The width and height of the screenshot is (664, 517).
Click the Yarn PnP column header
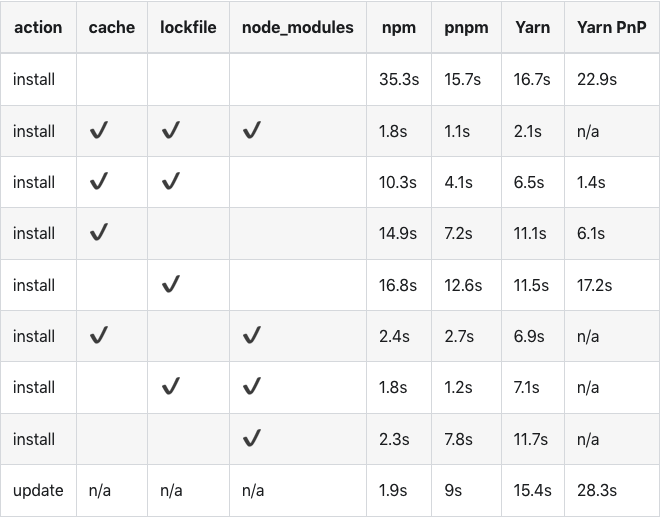pos(611,28)
